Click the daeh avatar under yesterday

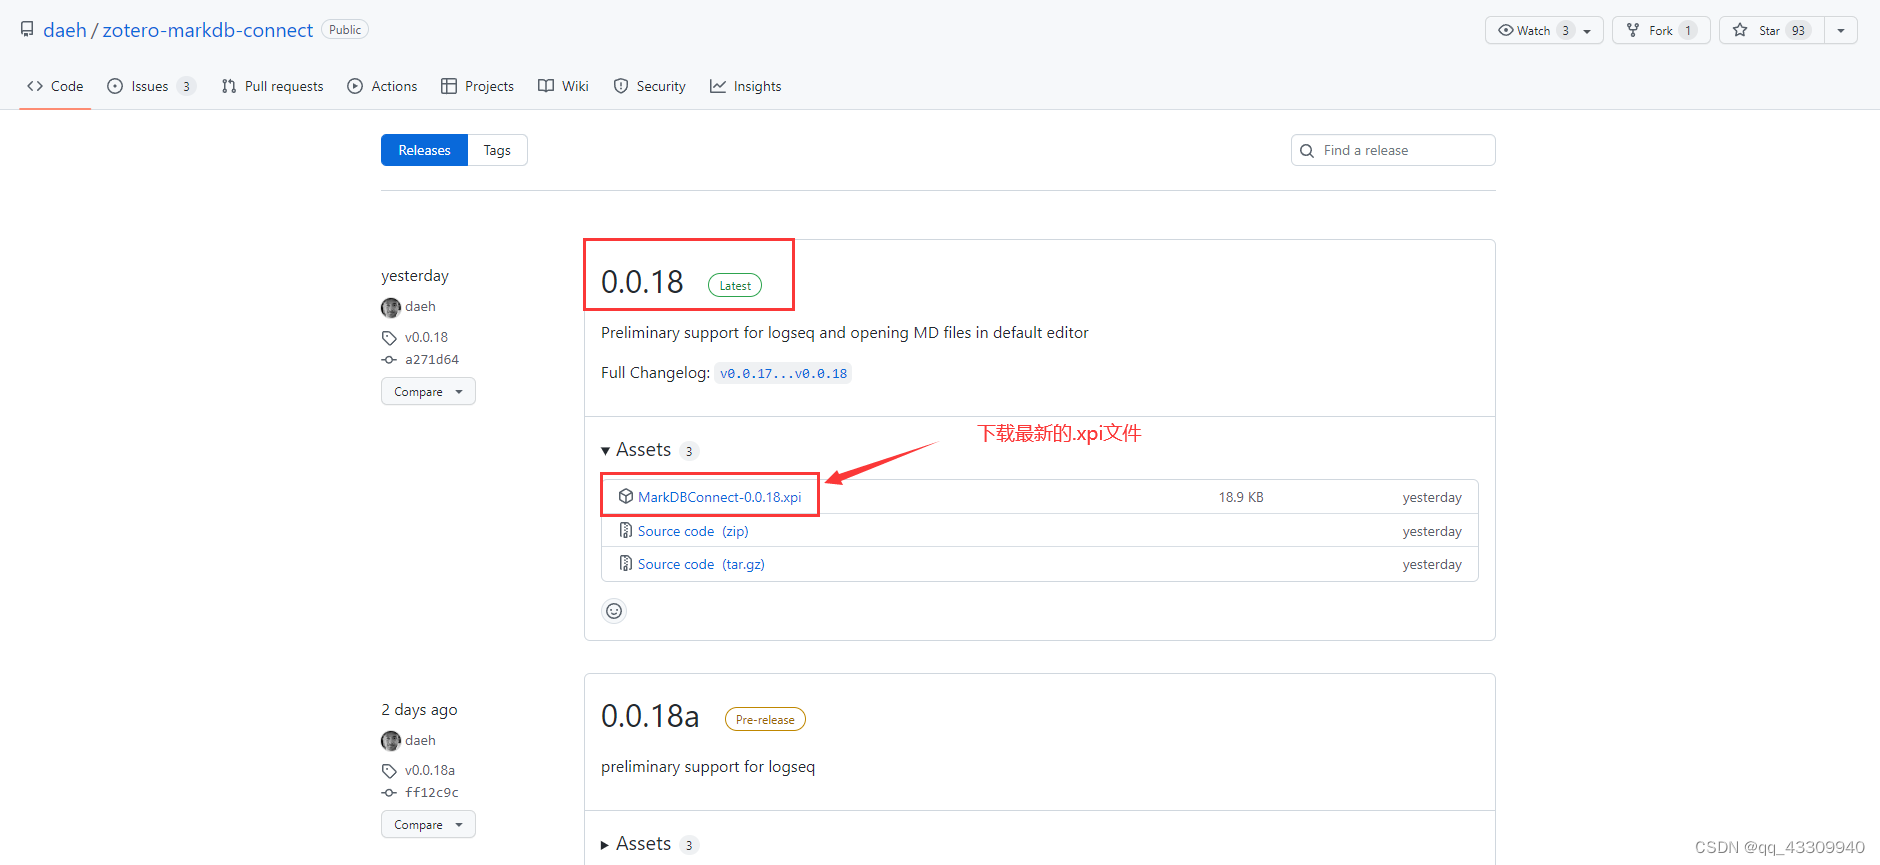coord(391,307)
